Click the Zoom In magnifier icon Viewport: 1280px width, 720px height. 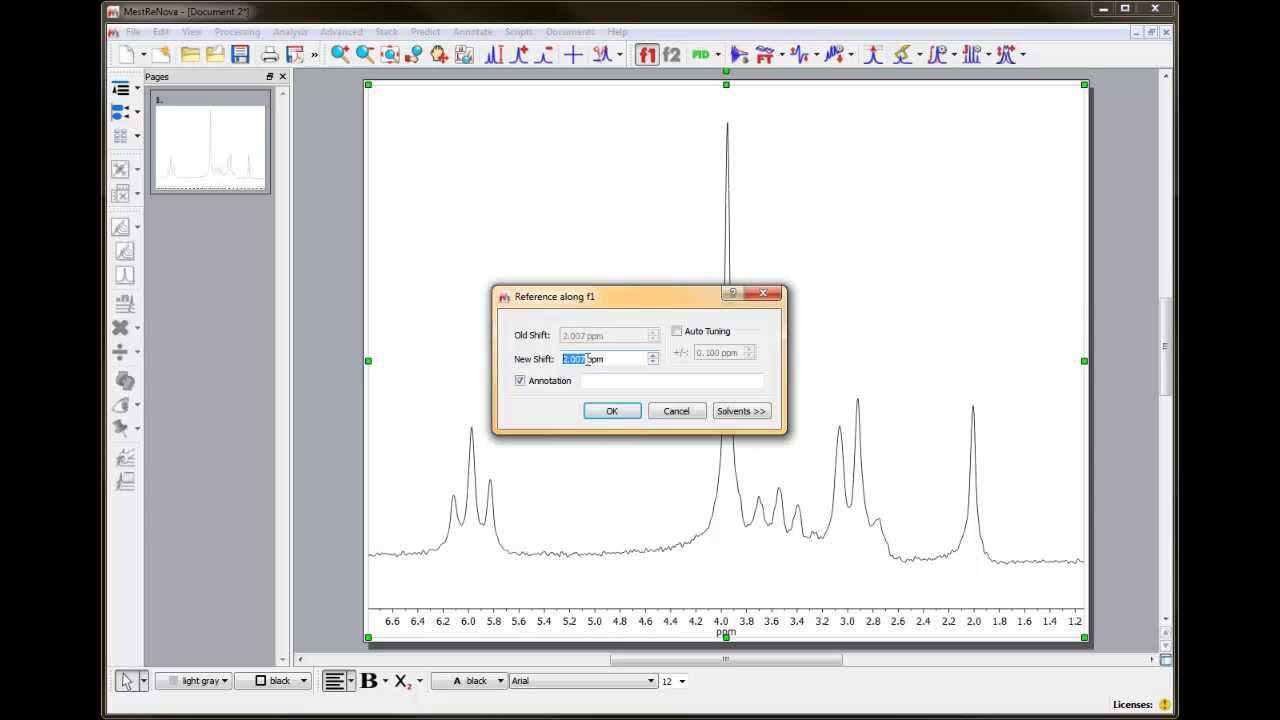pyautogui.click(x=340, y=55)
